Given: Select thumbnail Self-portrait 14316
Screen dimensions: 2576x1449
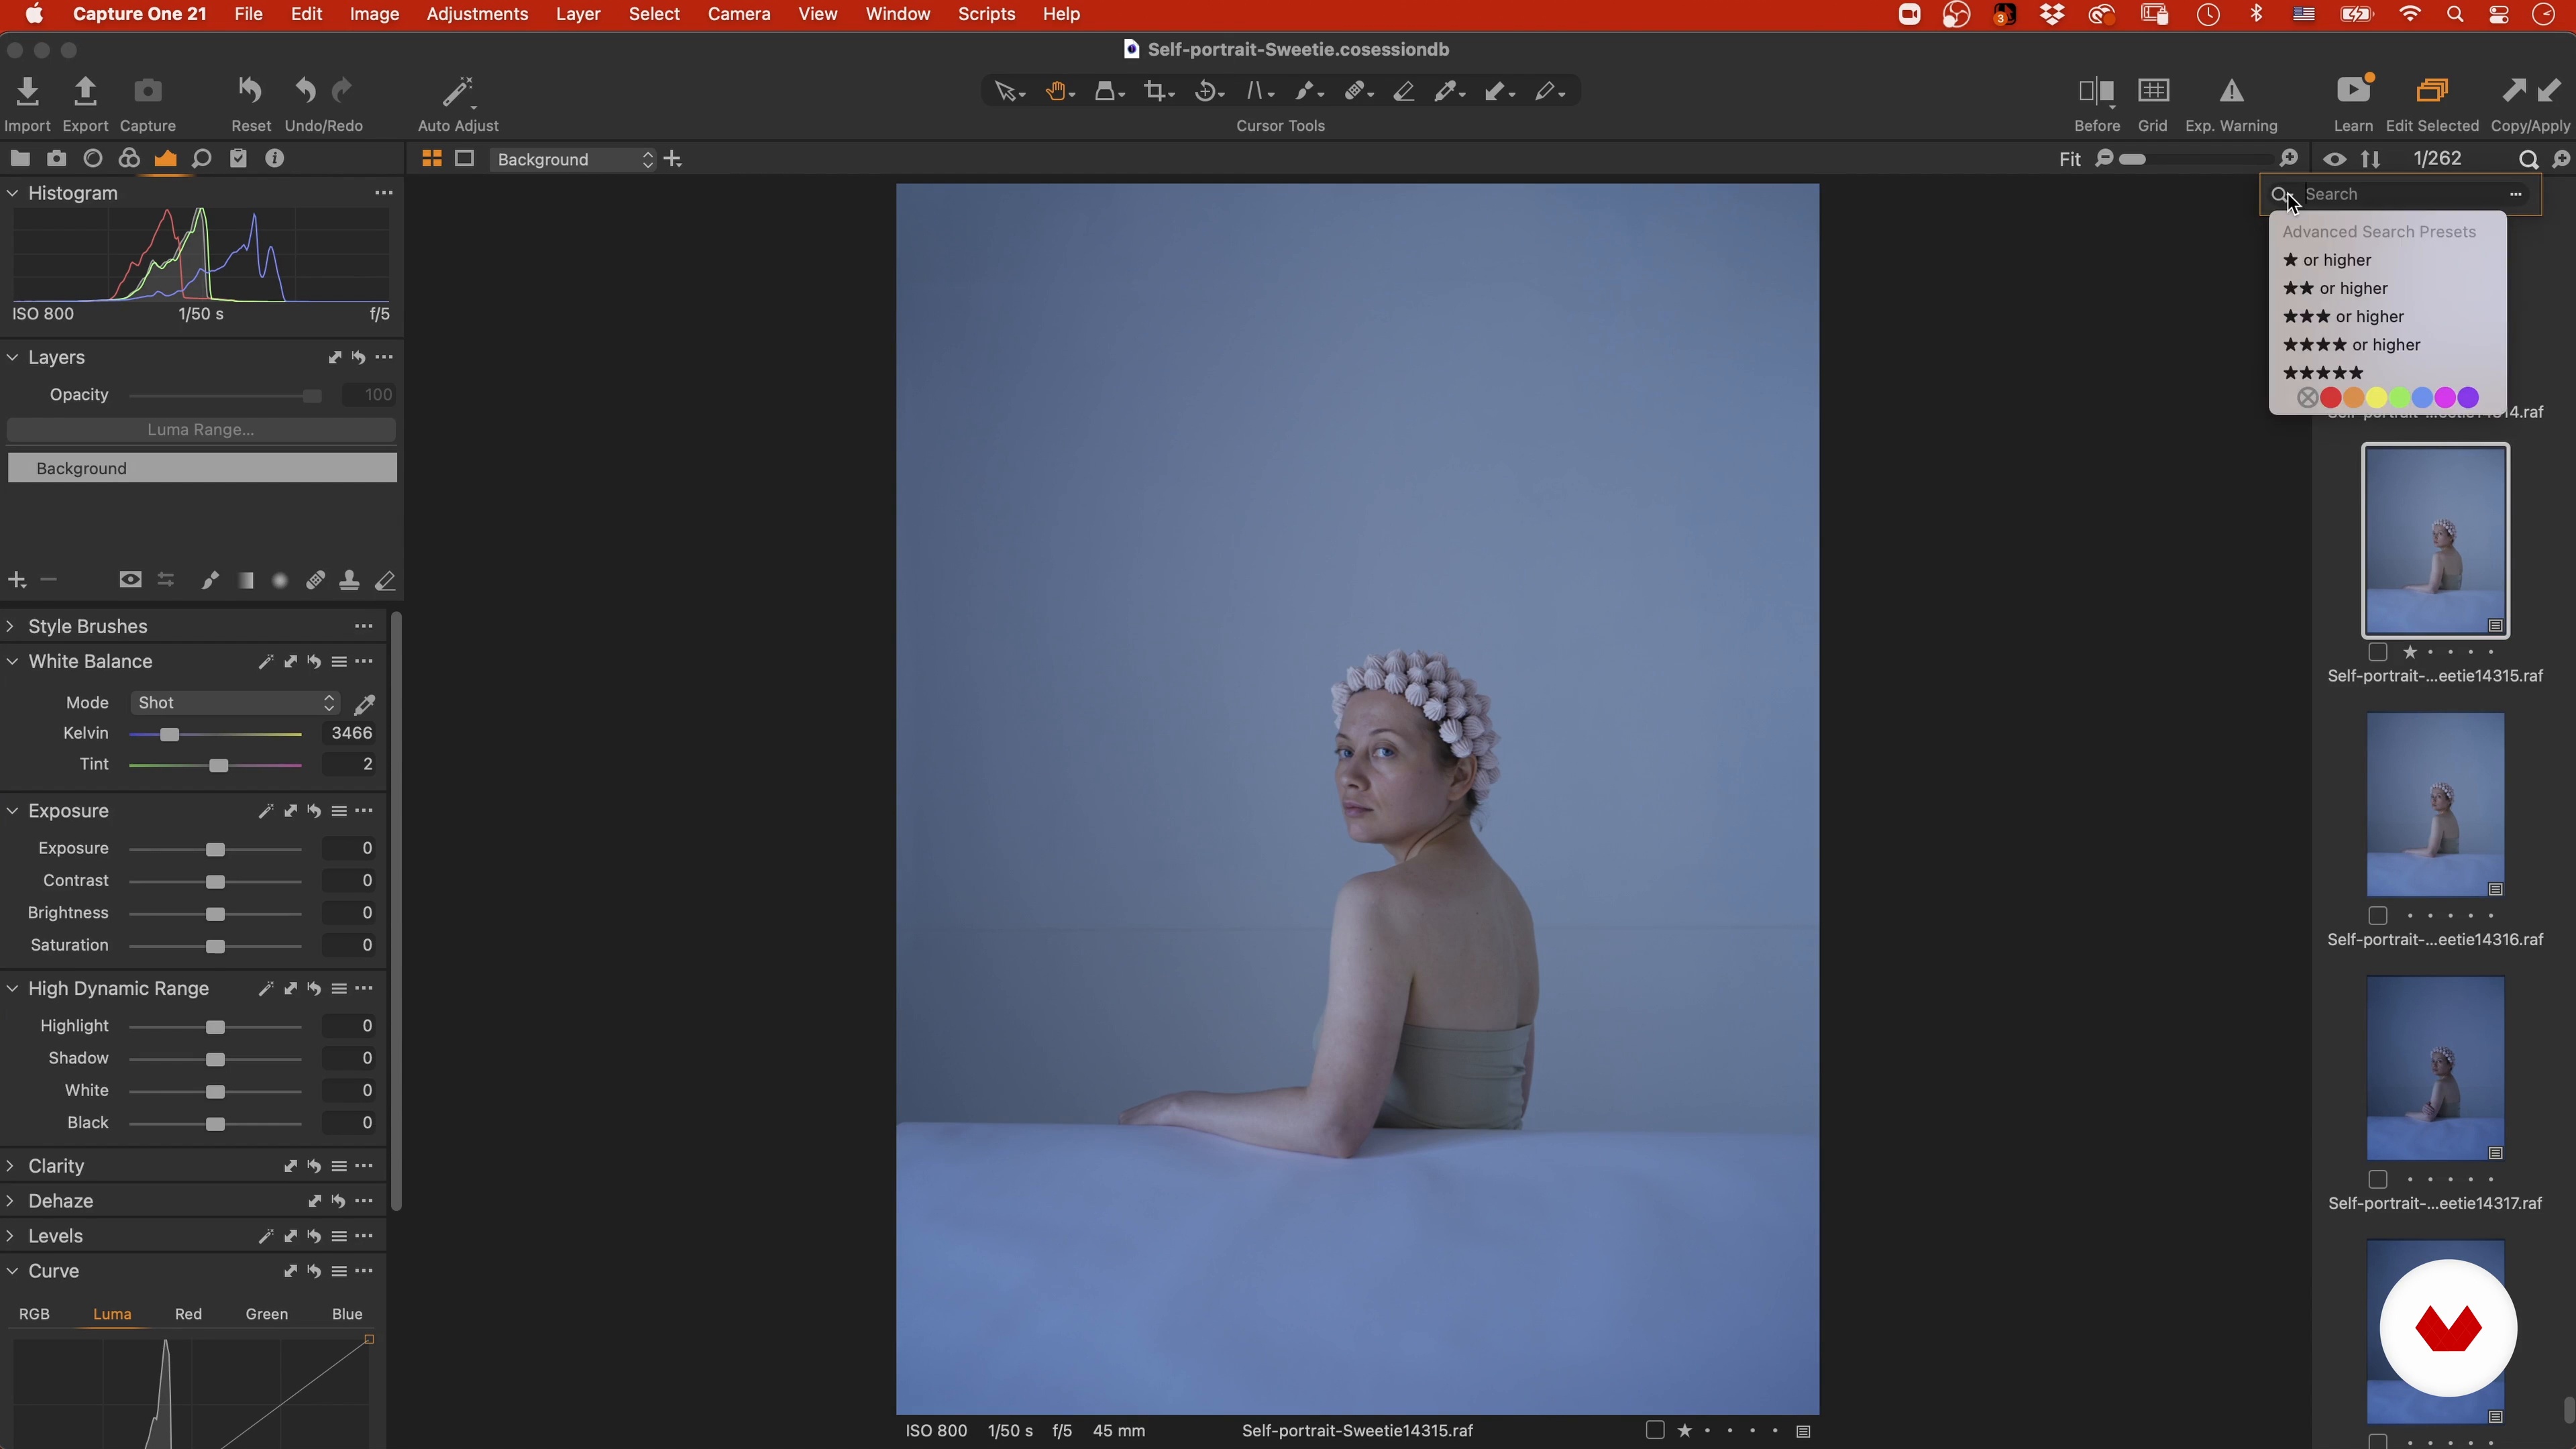Looking at the screenshot, I should (2435, 805).
